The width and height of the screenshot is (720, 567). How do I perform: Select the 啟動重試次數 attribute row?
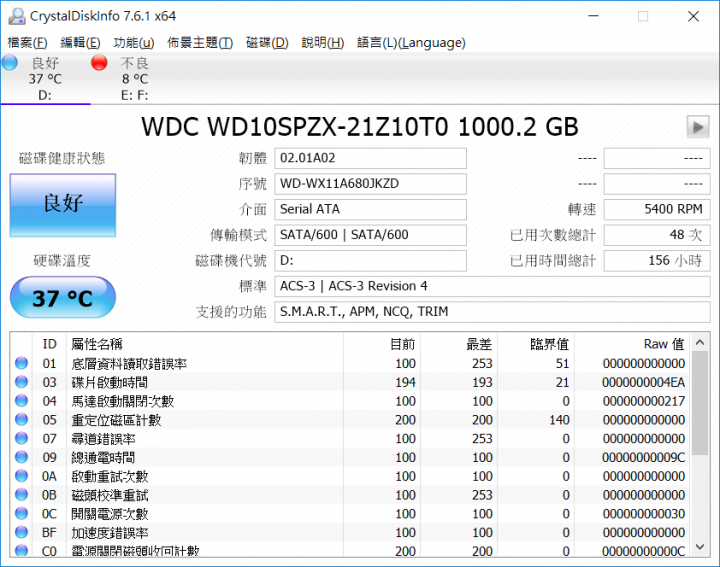point(350,477)
